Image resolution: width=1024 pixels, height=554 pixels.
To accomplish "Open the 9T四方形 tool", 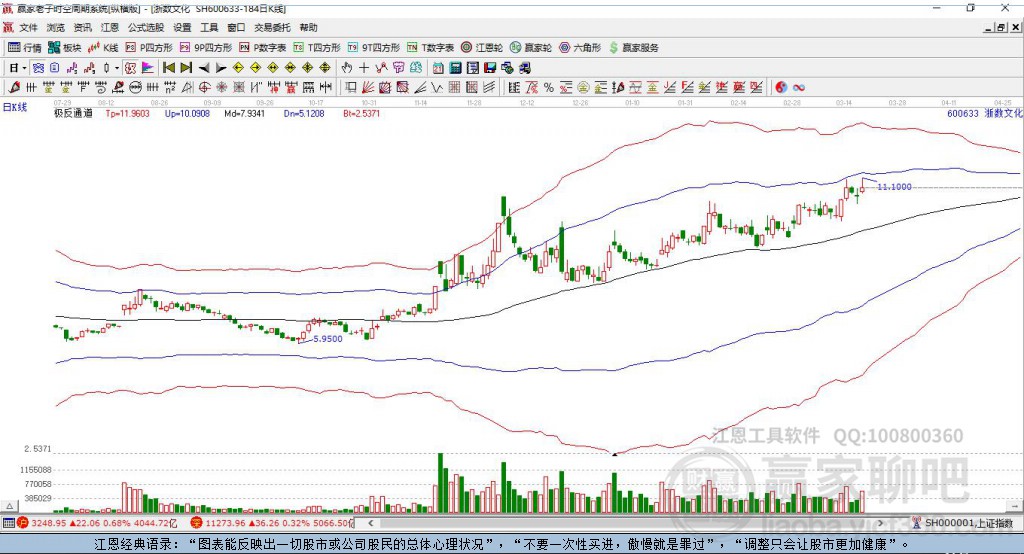I will (x=374, y=48).
